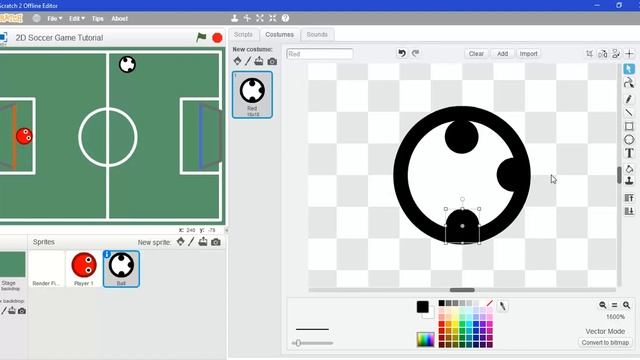
Task: Click the Import button
Action: (528, 53)
